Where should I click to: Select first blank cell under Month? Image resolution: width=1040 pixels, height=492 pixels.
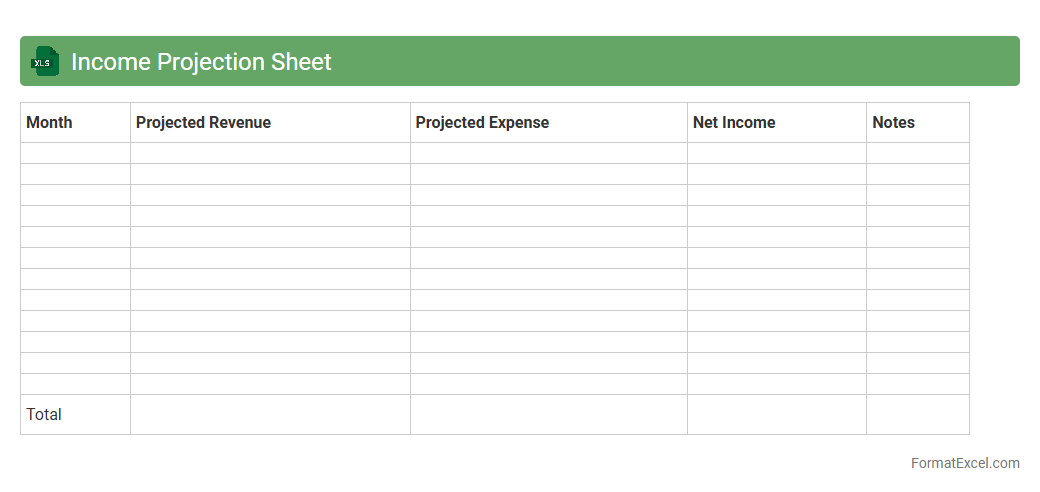(75, 153)
